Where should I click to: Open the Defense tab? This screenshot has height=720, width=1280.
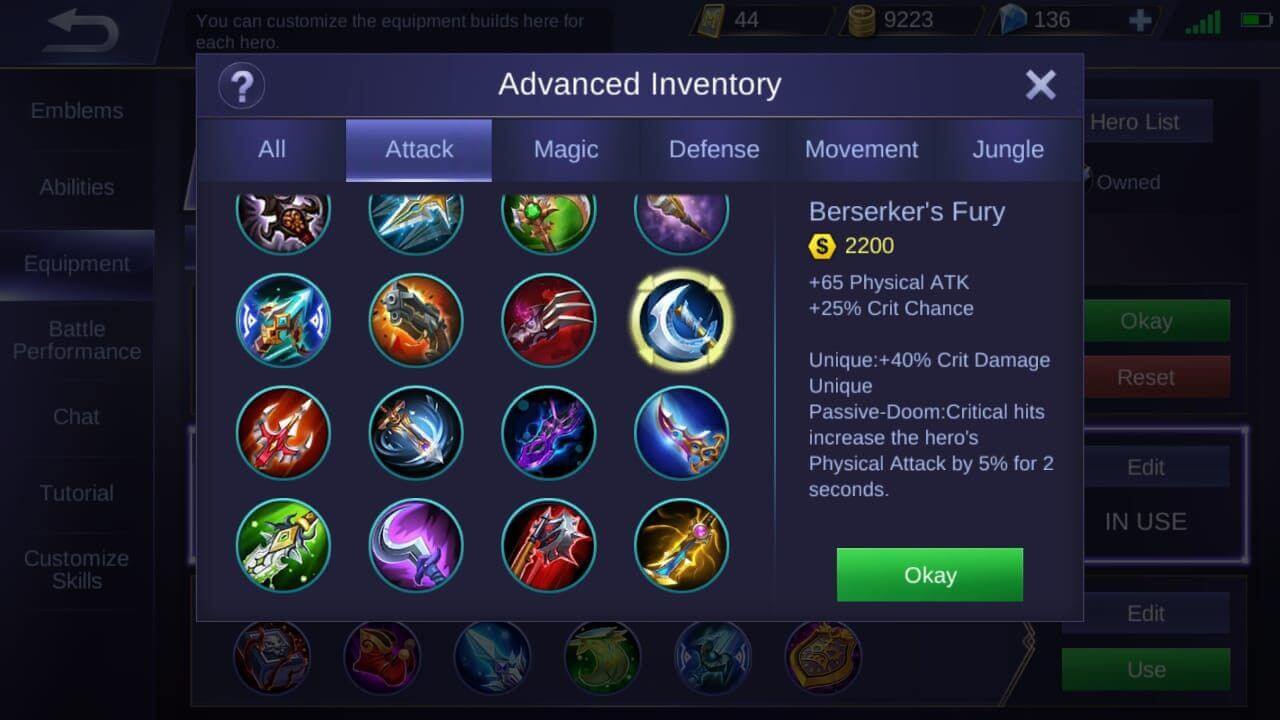[714, 150]
